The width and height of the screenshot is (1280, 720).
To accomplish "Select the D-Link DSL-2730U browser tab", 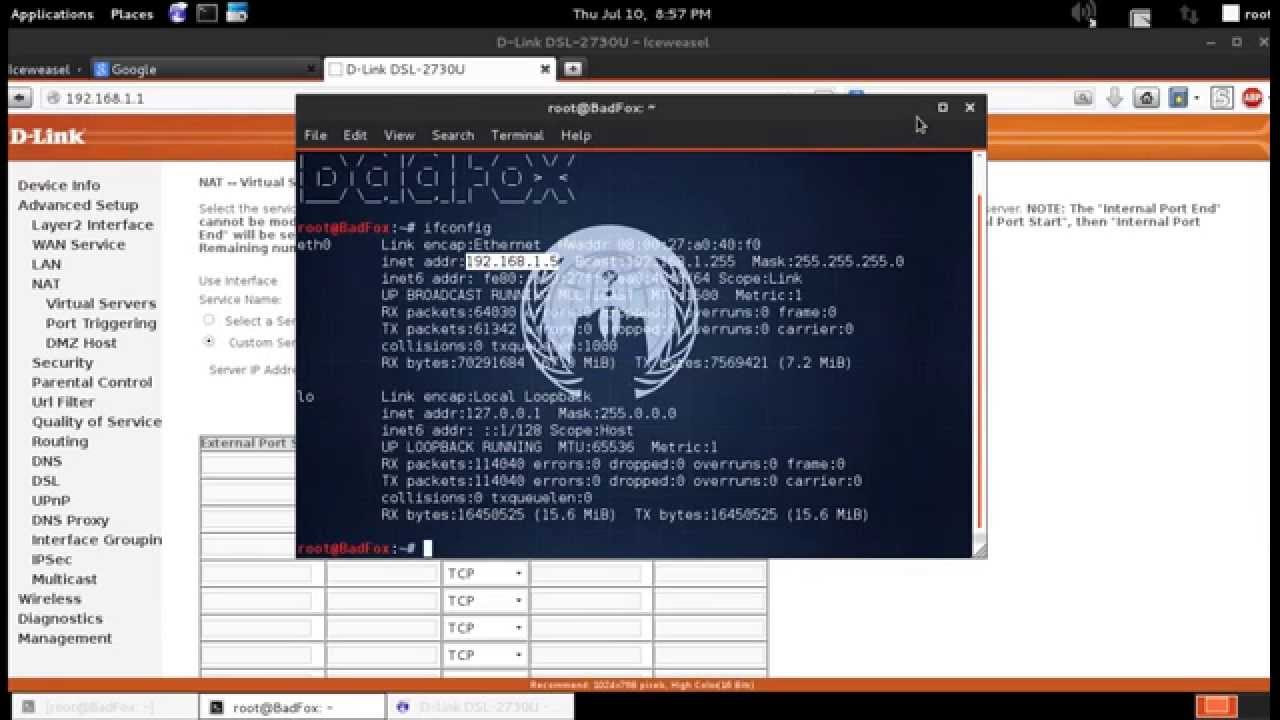I will [440, 69].
